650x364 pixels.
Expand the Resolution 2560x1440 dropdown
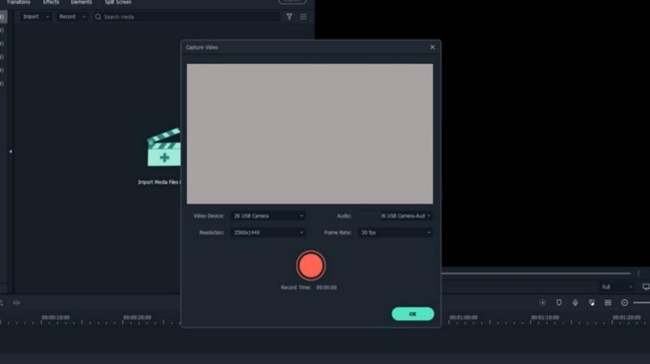tap(268, 233)
